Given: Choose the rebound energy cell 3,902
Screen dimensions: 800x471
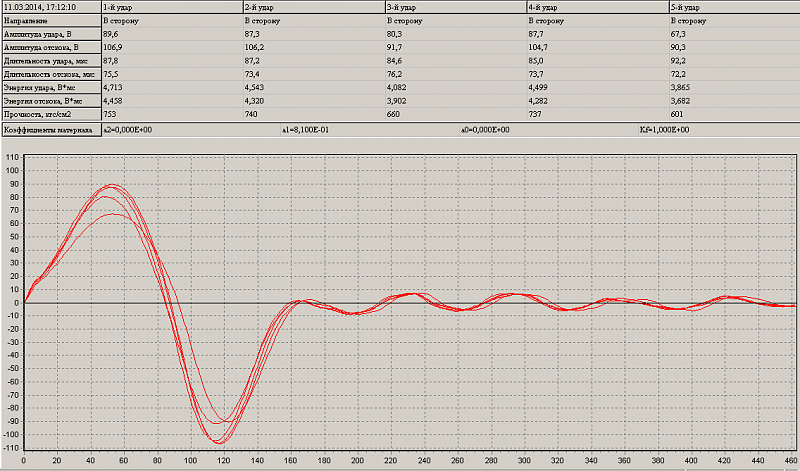Looking at the screenshot, I should pyautogui.click(x=397, y=101).
